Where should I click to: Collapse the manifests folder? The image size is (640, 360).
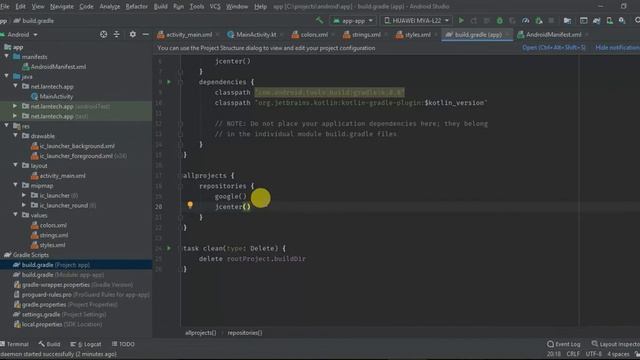[x=7, y=57]
